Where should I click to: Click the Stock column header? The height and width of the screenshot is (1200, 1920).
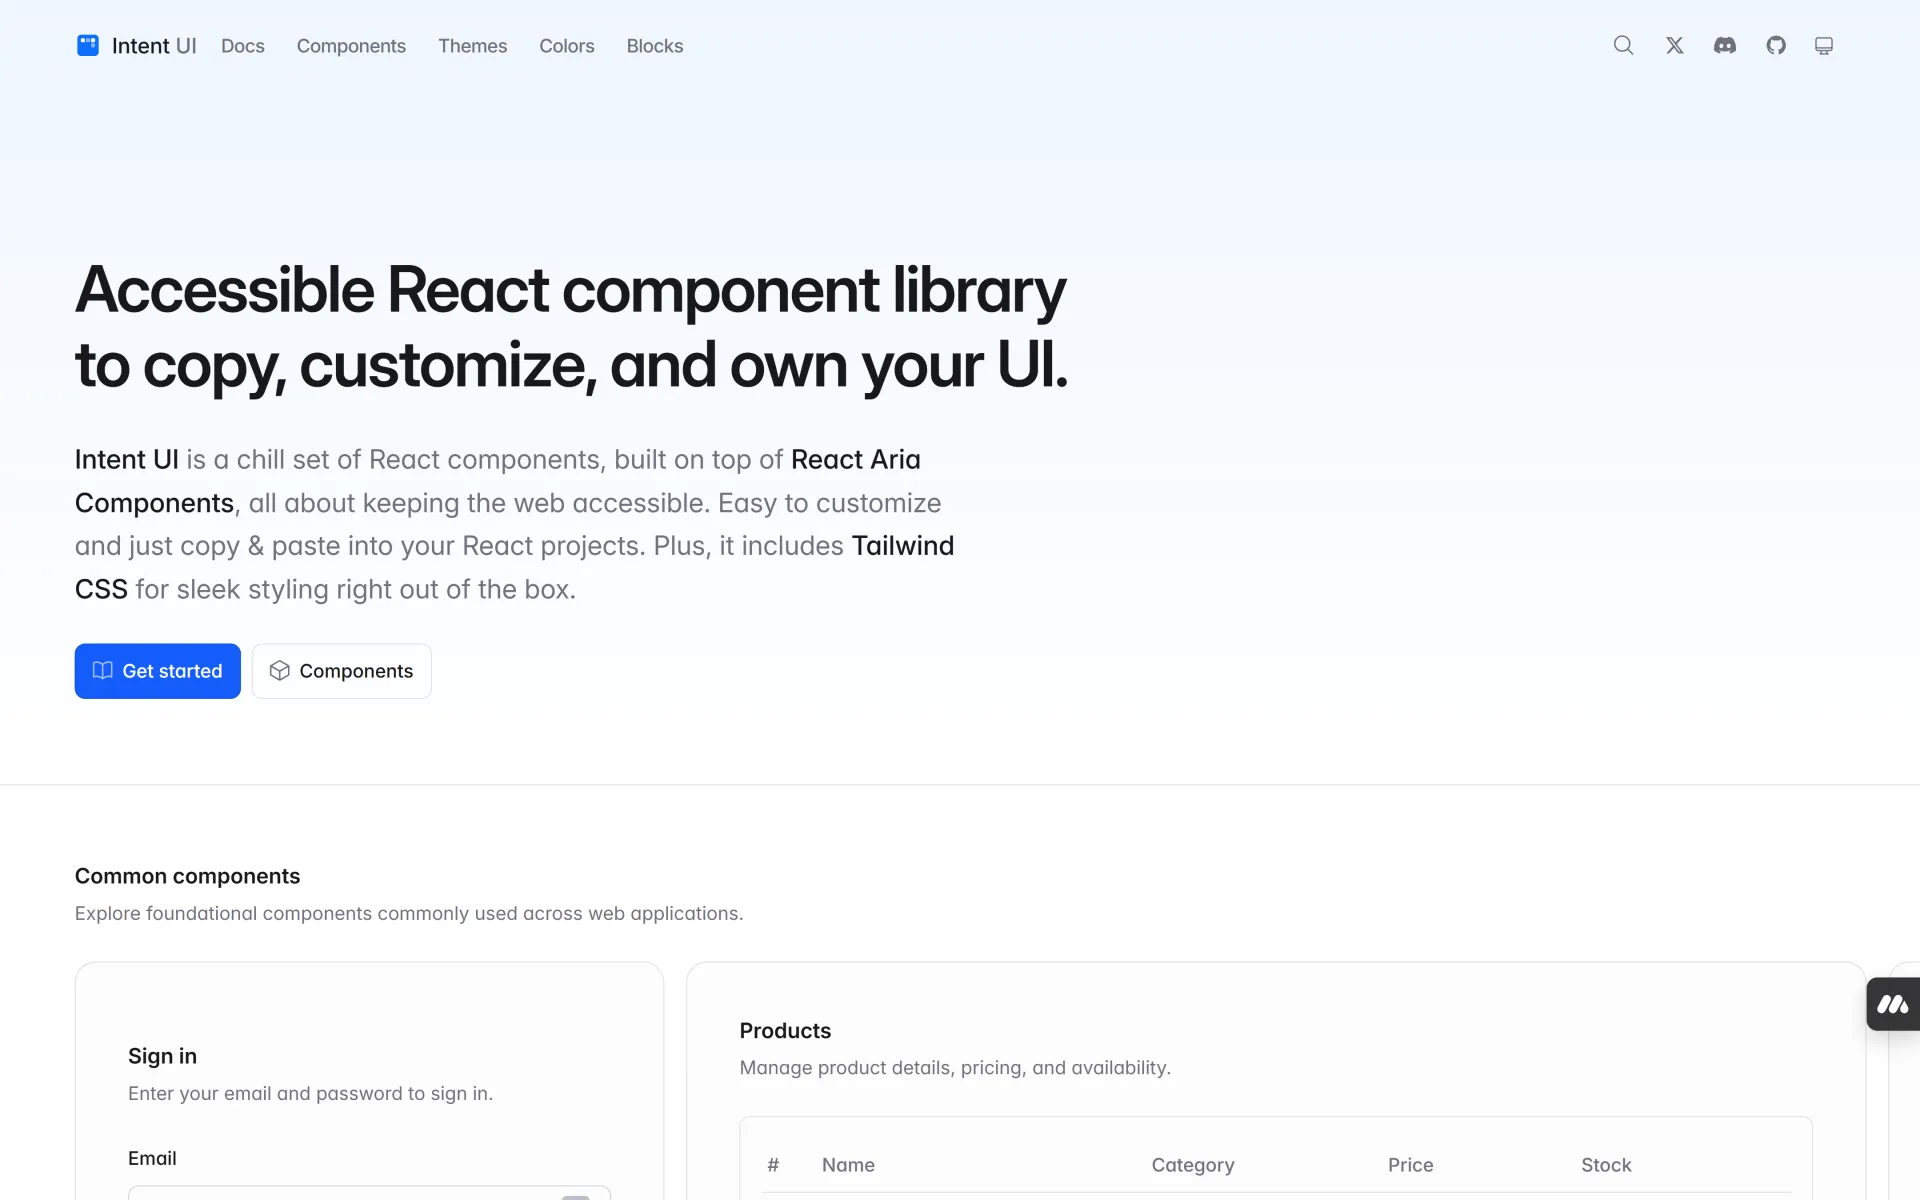1605,1165
